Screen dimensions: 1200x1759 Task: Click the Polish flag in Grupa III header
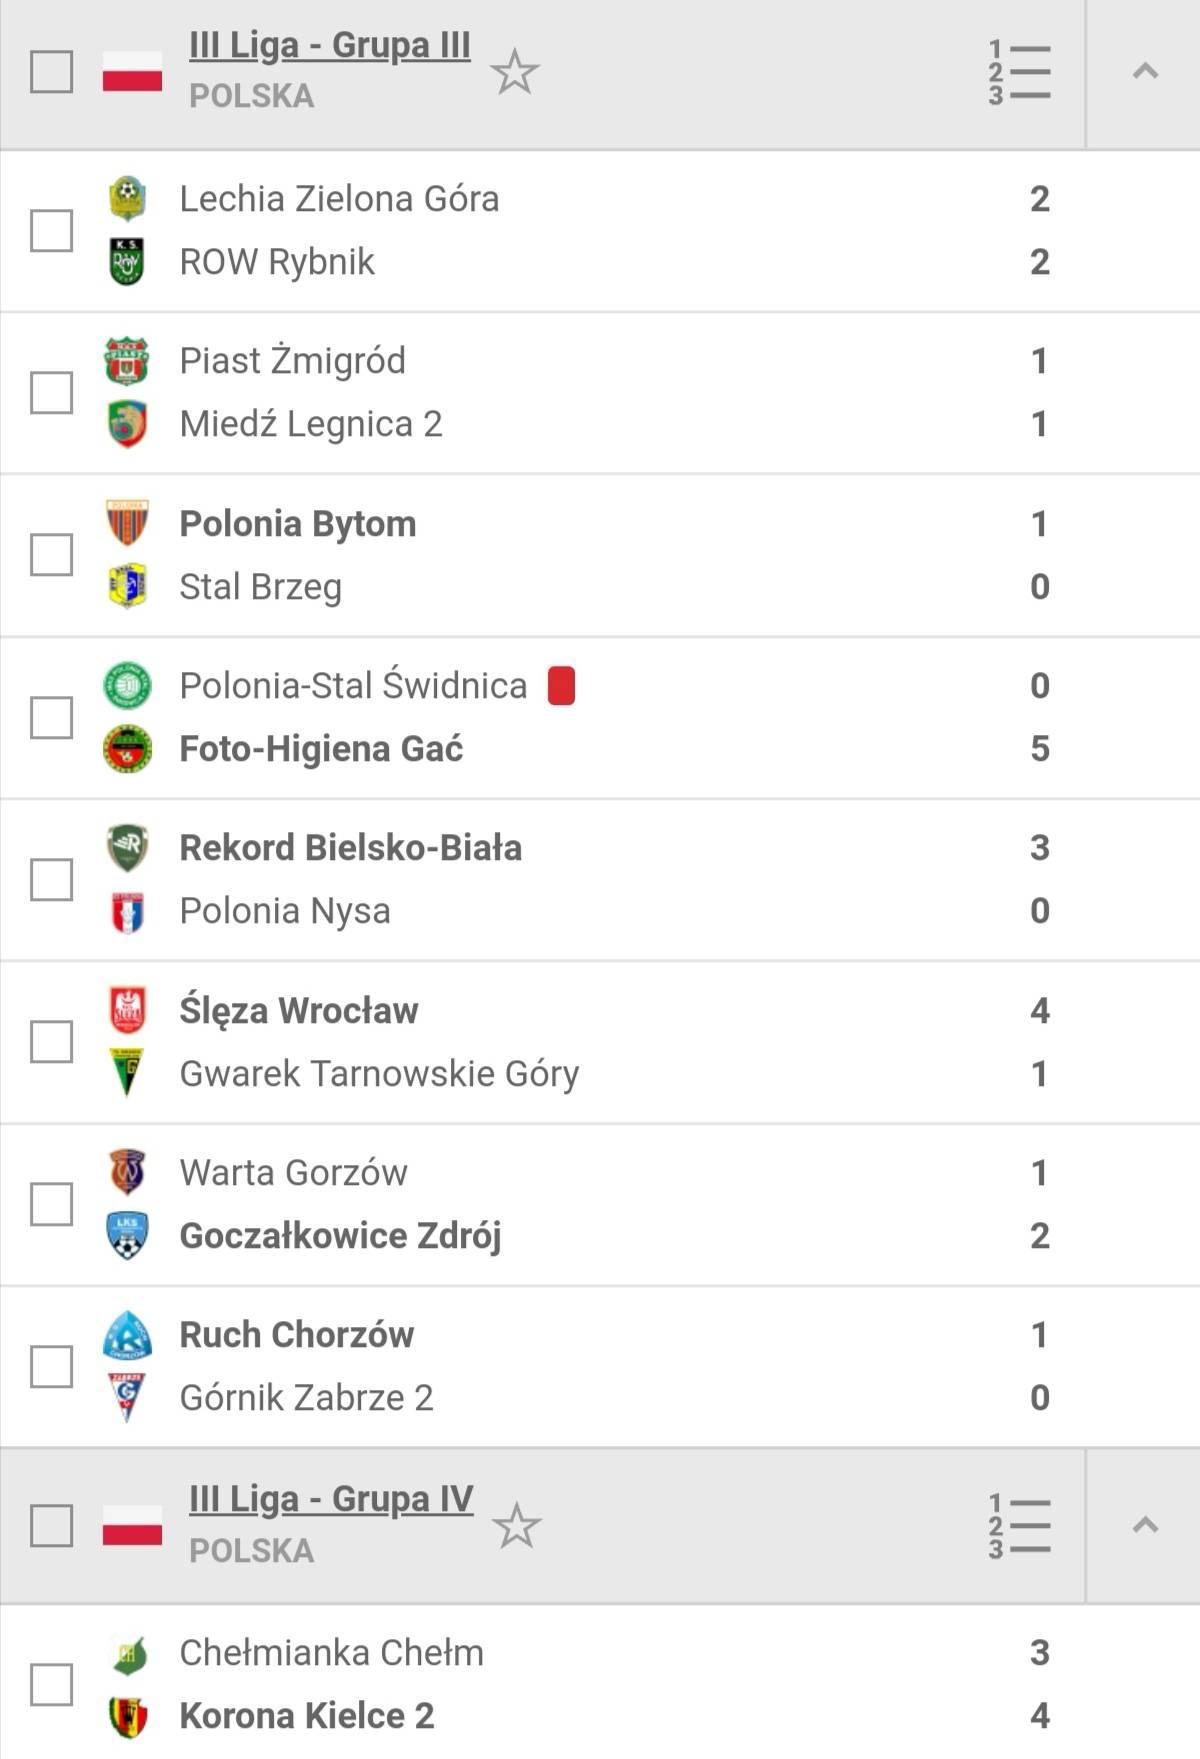132,71
